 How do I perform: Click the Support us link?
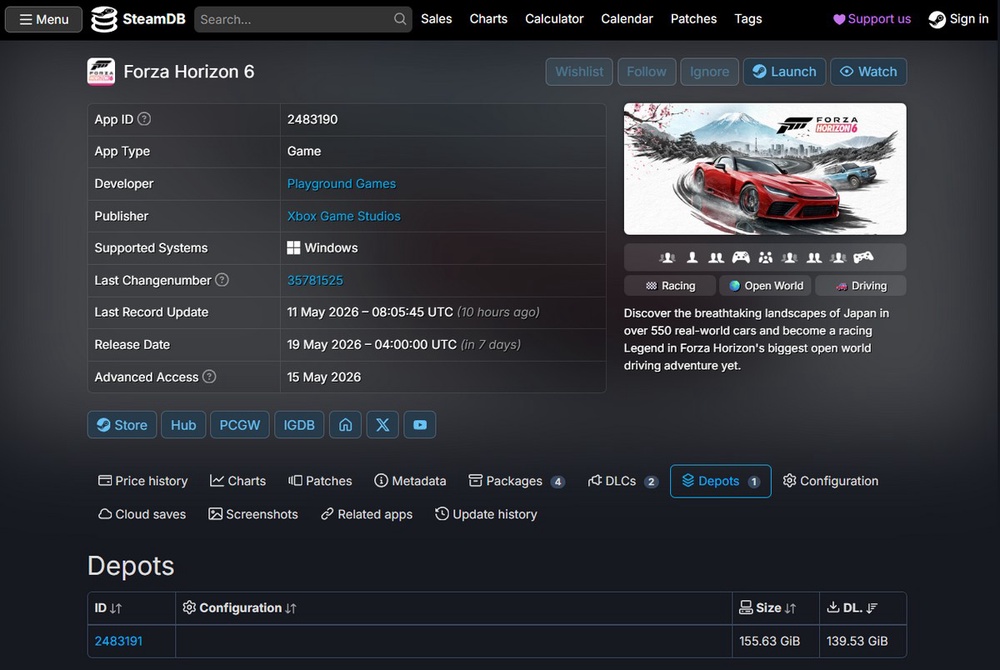coord(872,19)
